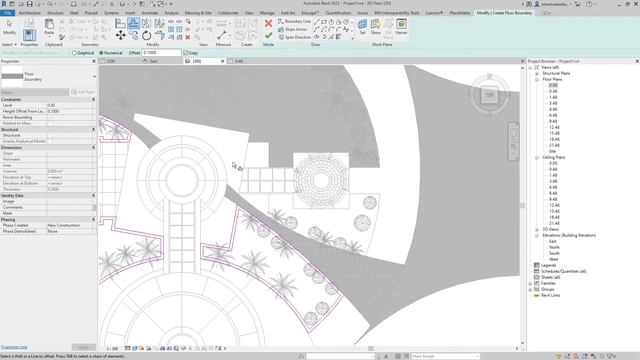The width and height of the screenshot is (640, 360).
Task: Delete with the red X in Modify panel
Action: click(188, 38)
